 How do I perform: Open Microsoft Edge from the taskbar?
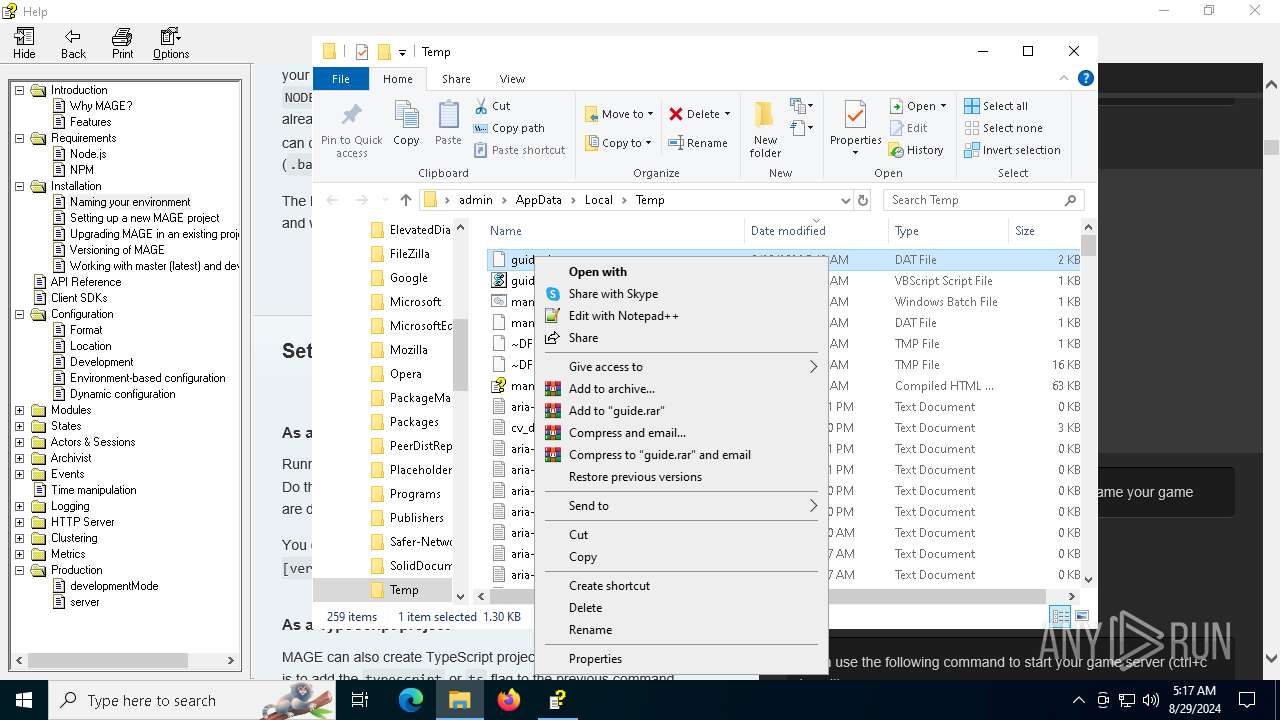click(411, 700)
